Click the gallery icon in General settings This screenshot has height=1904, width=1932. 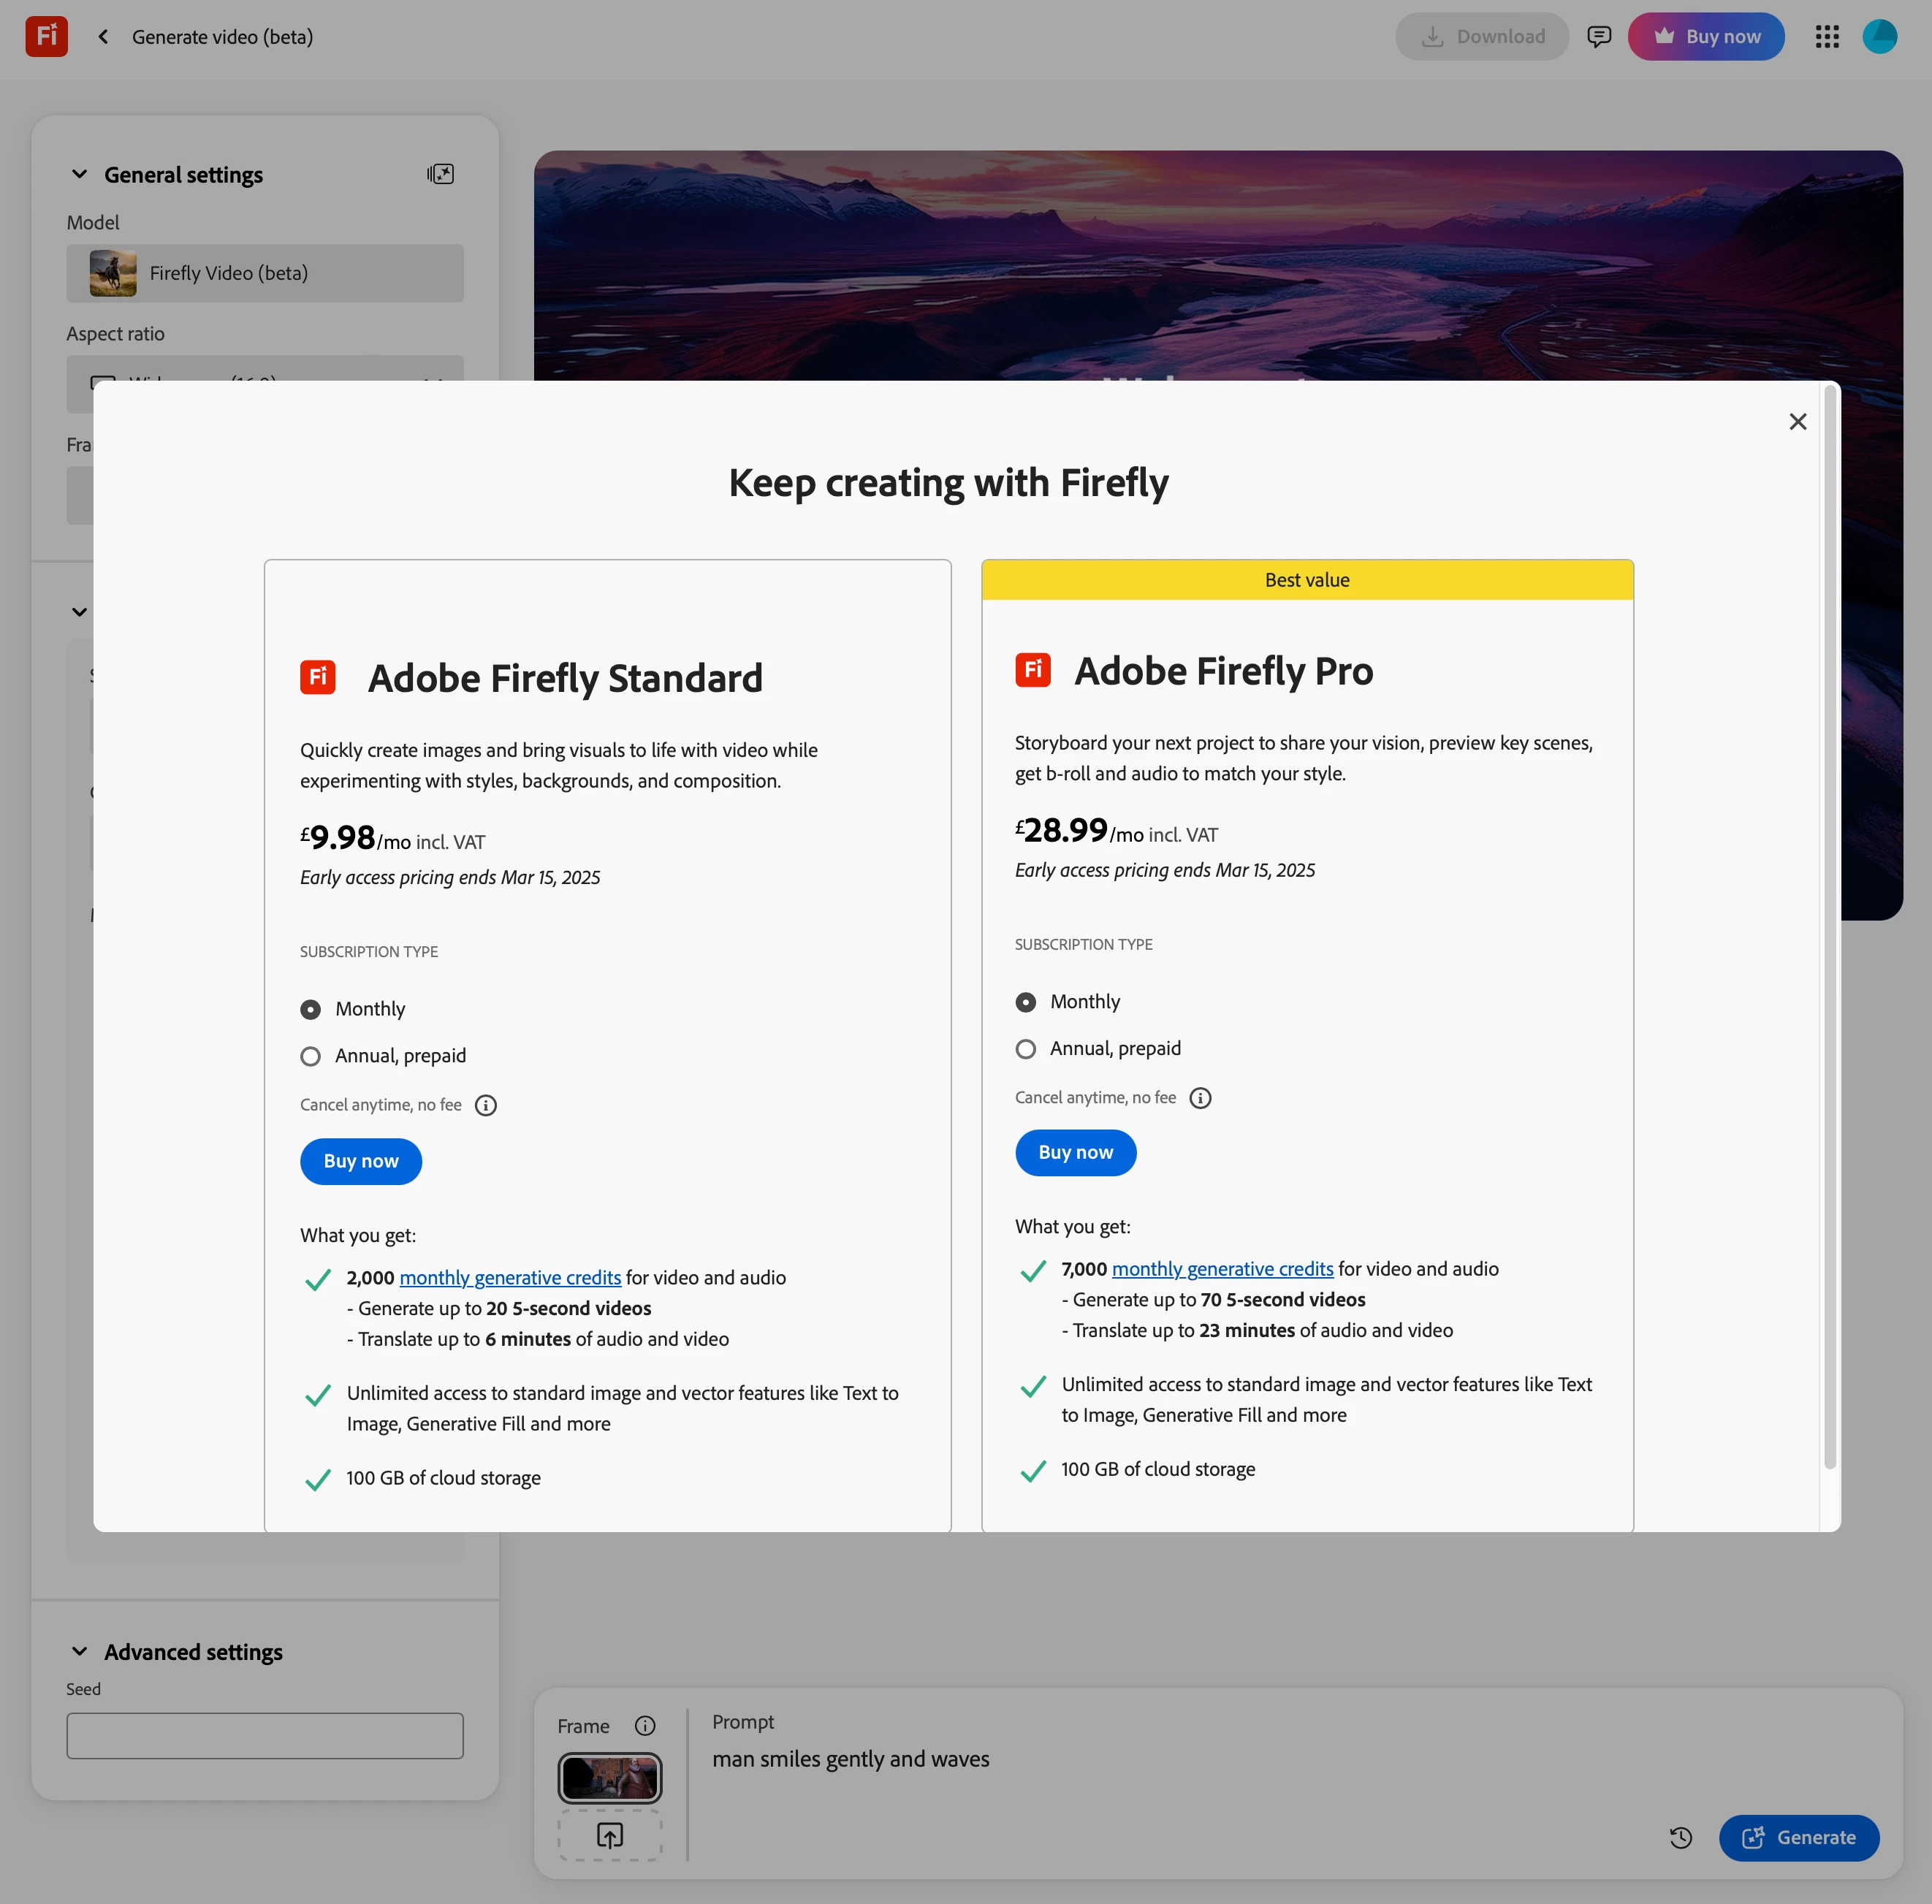click(440, 174)
